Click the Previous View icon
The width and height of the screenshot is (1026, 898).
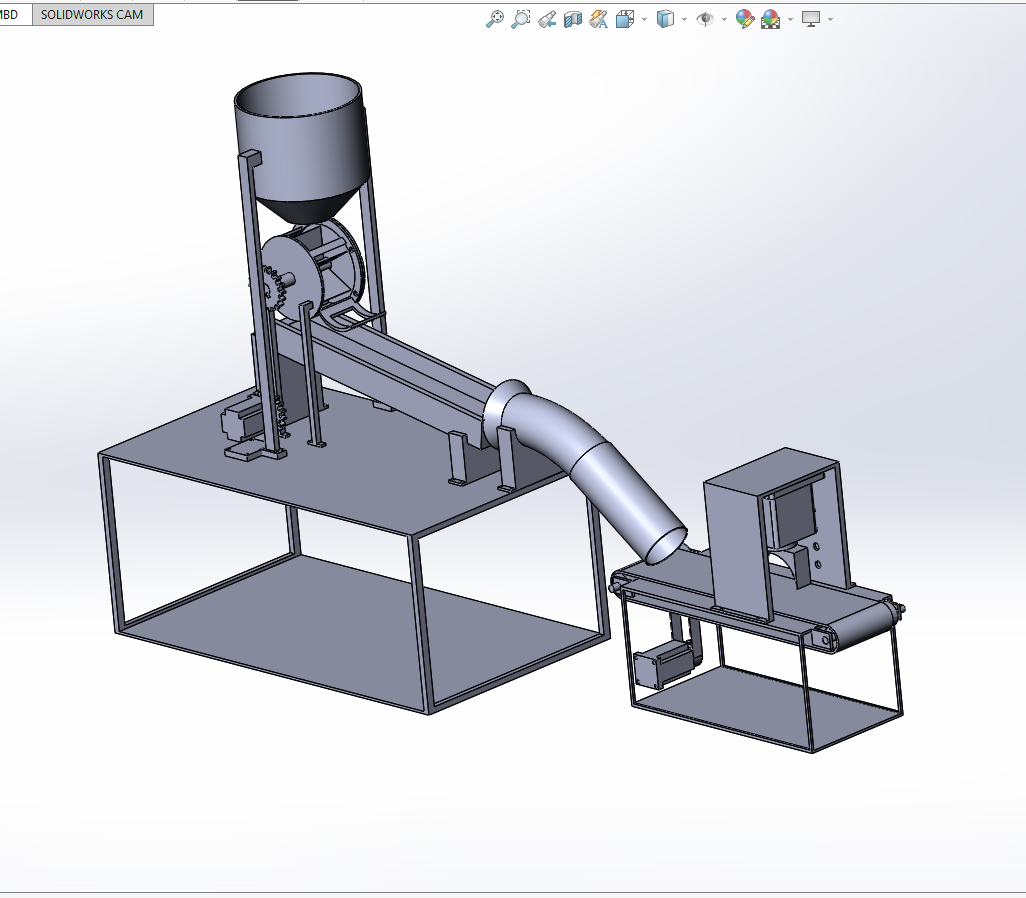(547, 20)
